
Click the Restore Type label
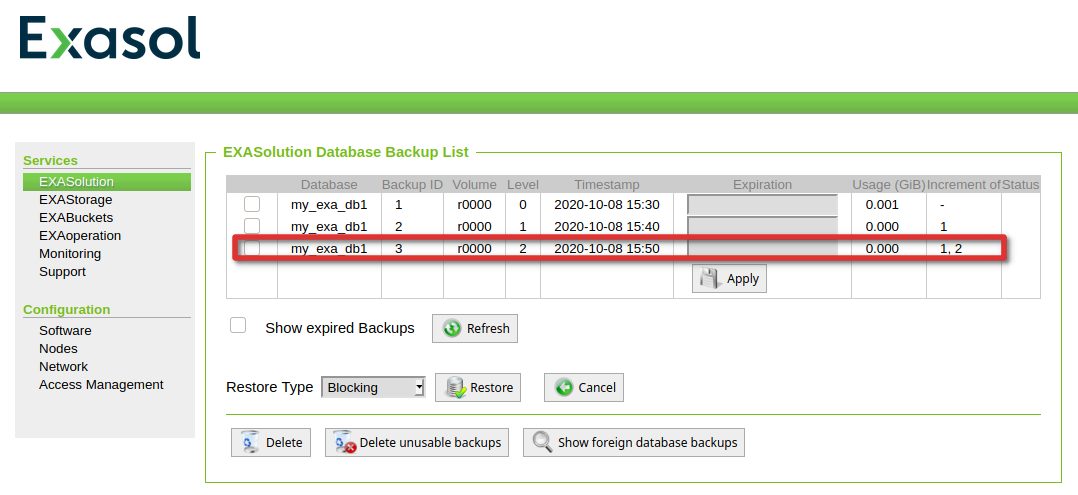[270, 387]
